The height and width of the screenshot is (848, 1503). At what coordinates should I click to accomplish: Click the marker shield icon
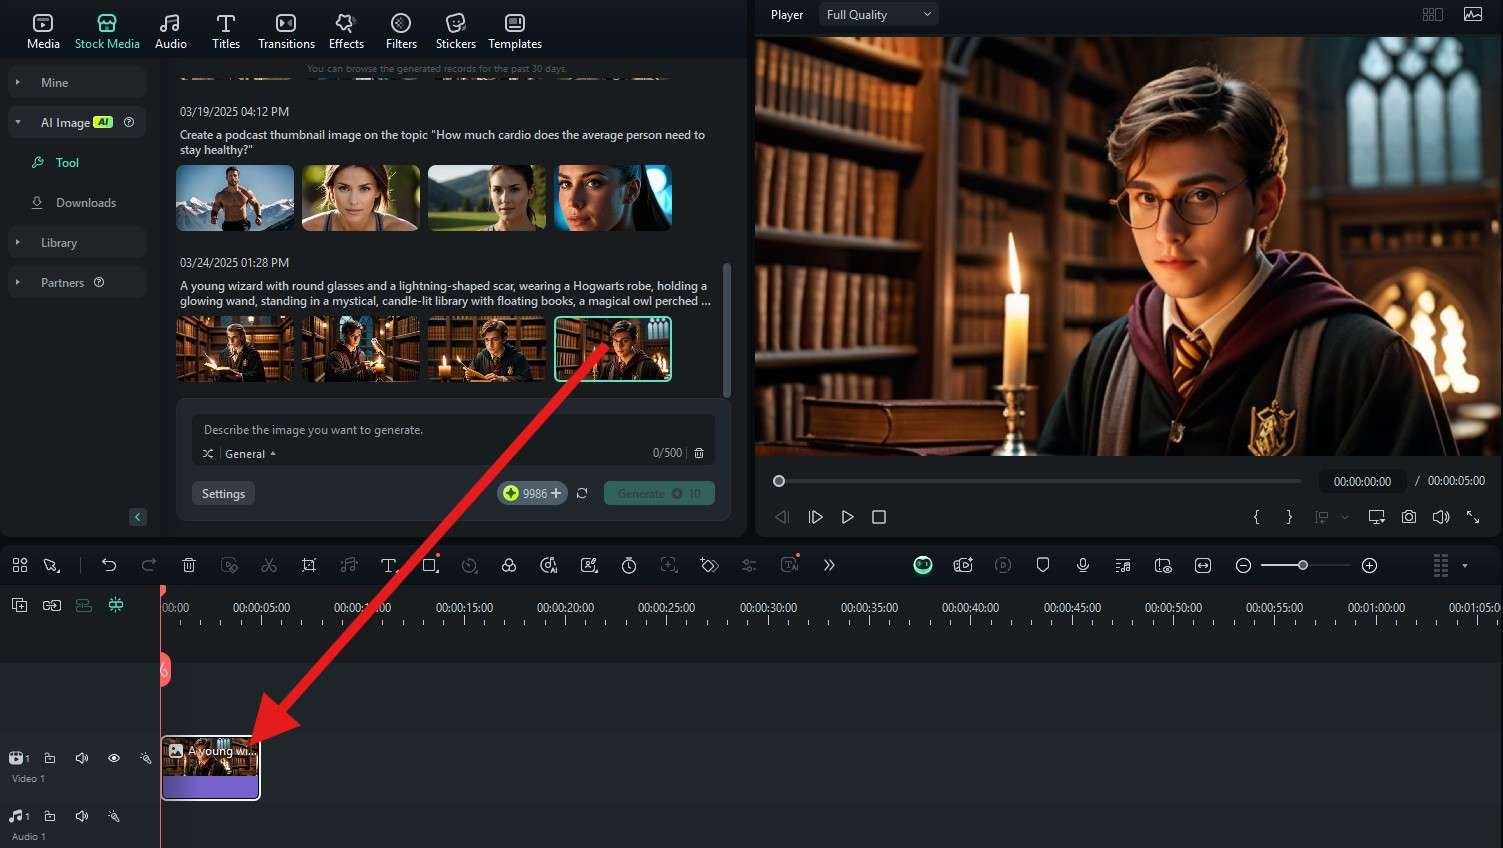pos(1043,566)
